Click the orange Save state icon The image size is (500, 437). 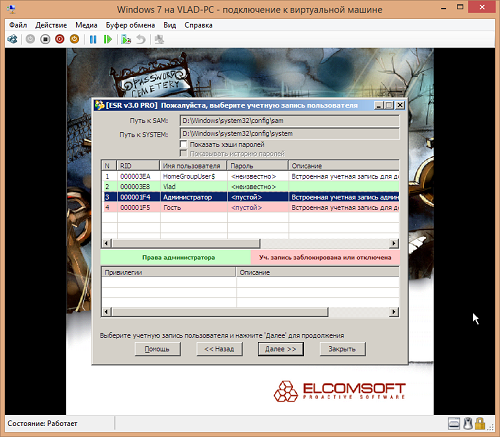point(74,39)
